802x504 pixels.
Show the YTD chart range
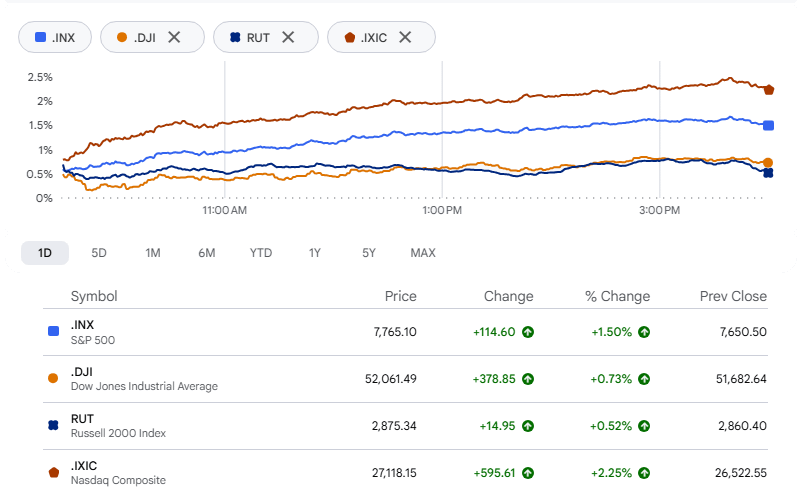(261, 253)
